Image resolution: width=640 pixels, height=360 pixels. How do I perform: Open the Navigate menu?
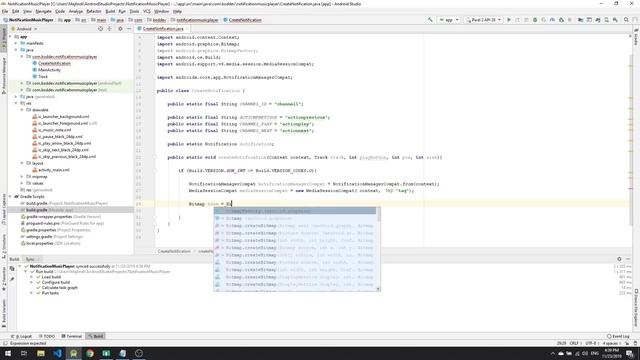[x=43, y=11]
